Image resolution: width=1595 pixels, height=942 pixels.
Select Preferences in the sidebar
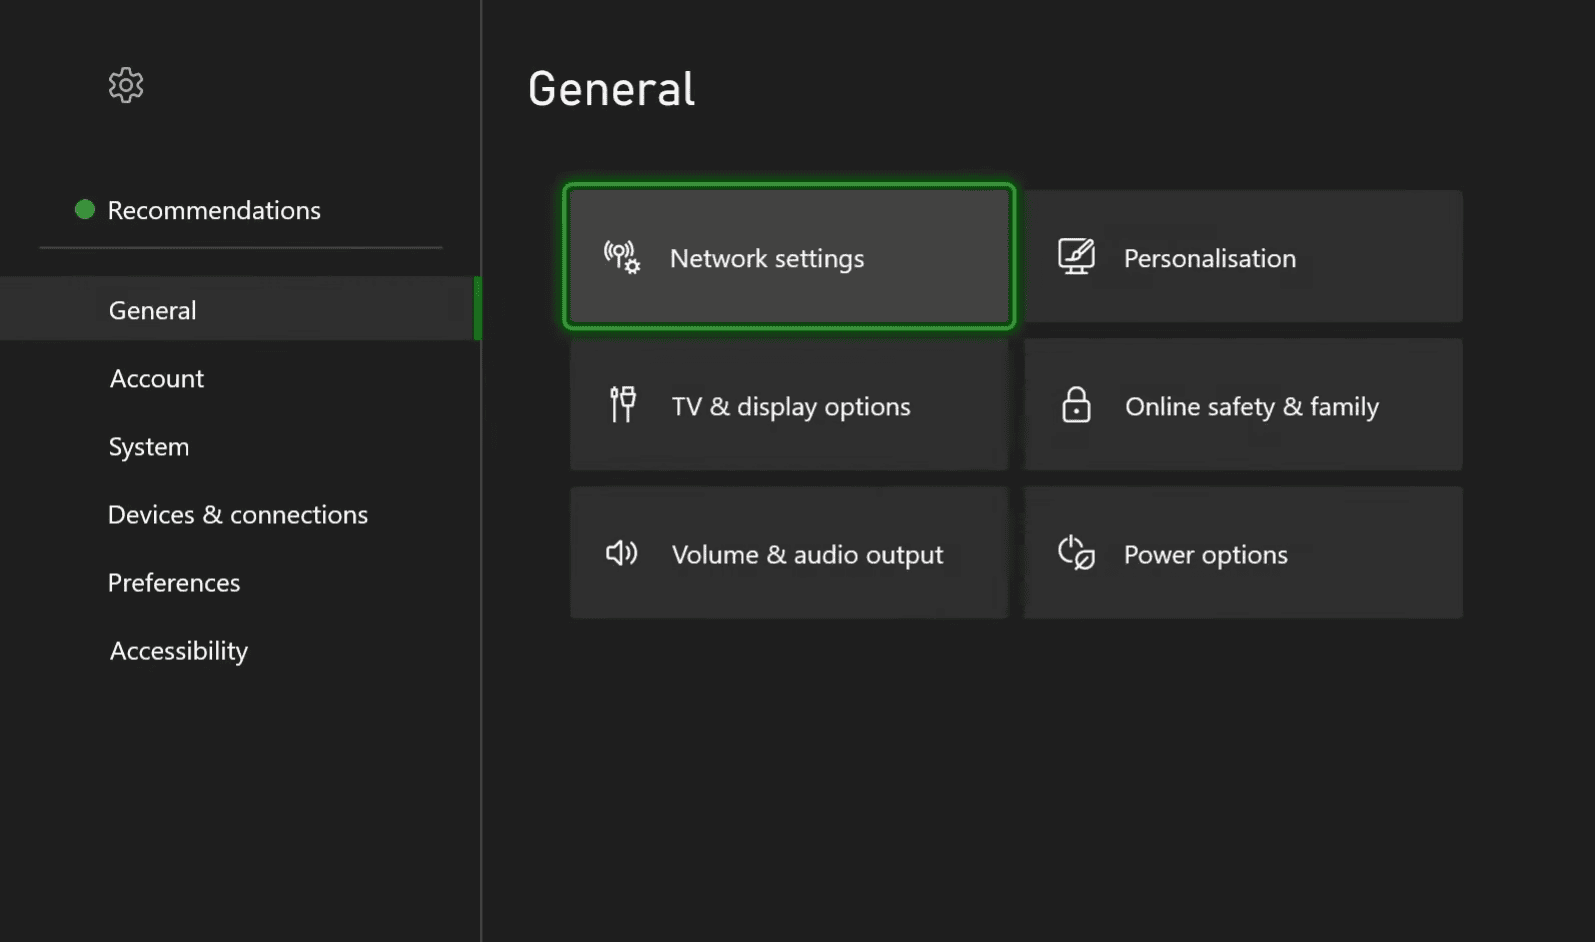[x=174, y=582]
